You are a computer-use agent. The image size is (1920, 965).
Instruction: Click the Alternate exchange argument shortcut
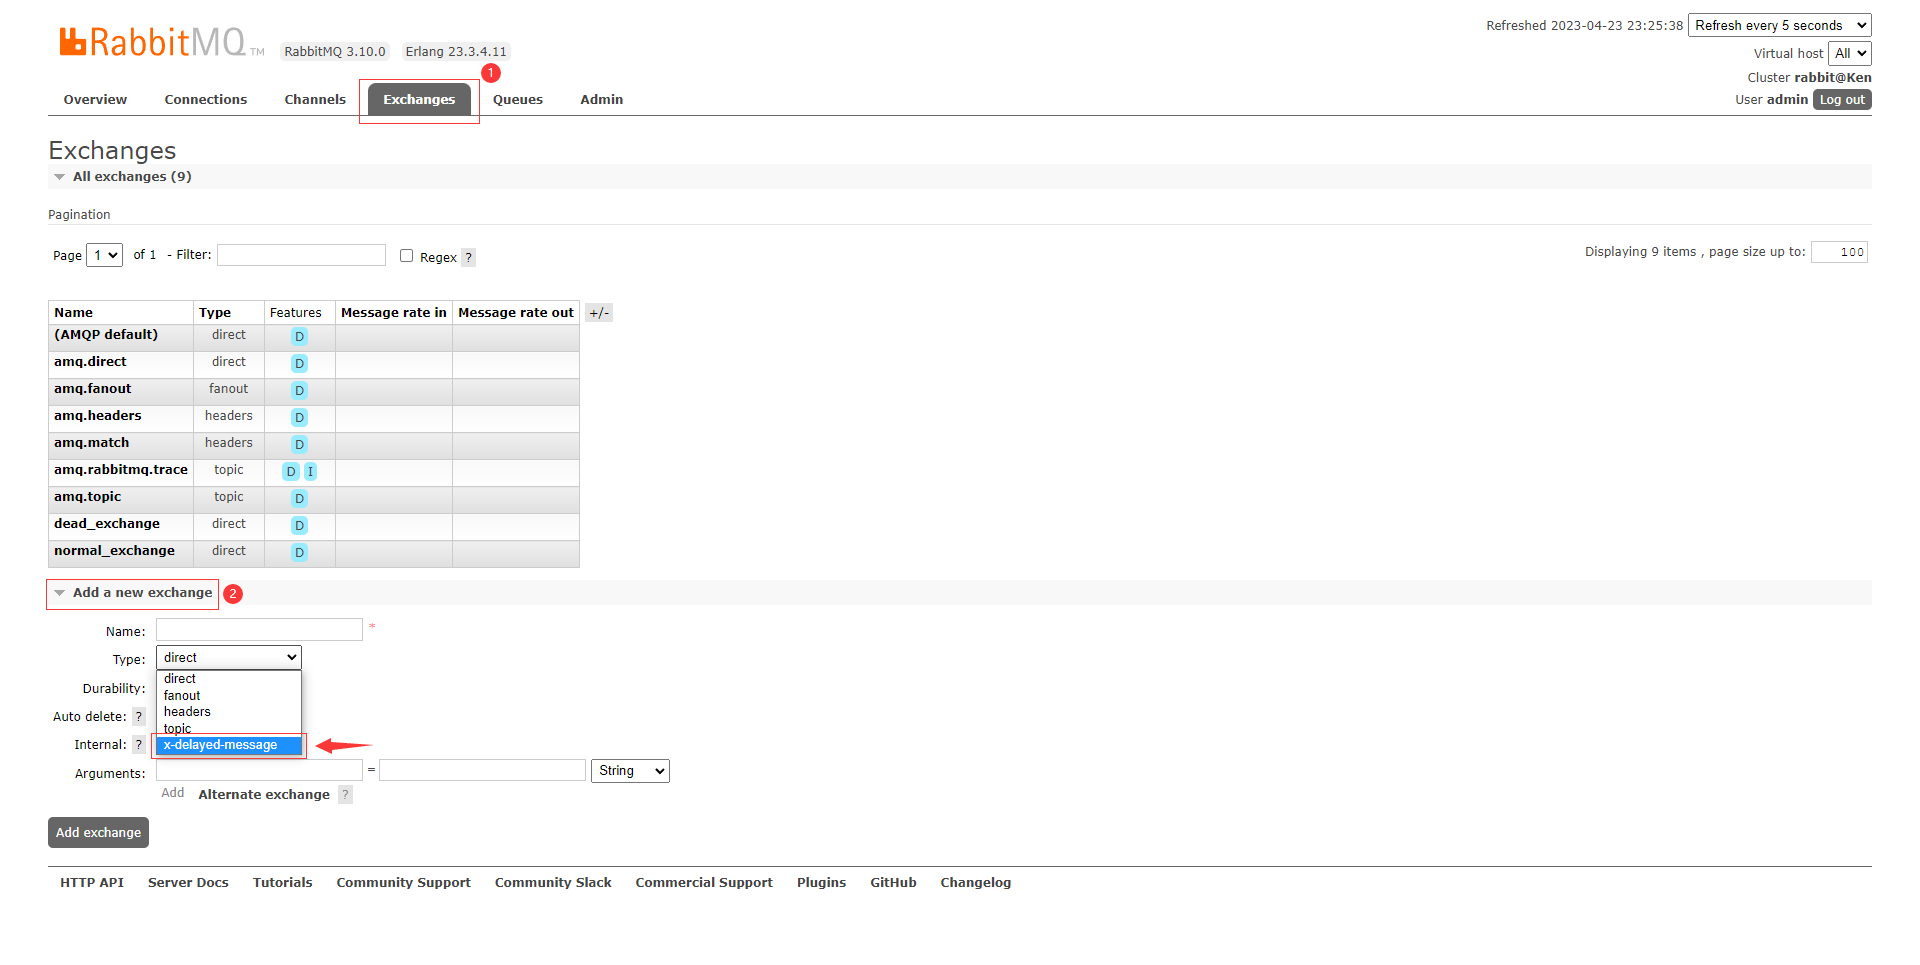pyautogui.click(x=264, y=795)
